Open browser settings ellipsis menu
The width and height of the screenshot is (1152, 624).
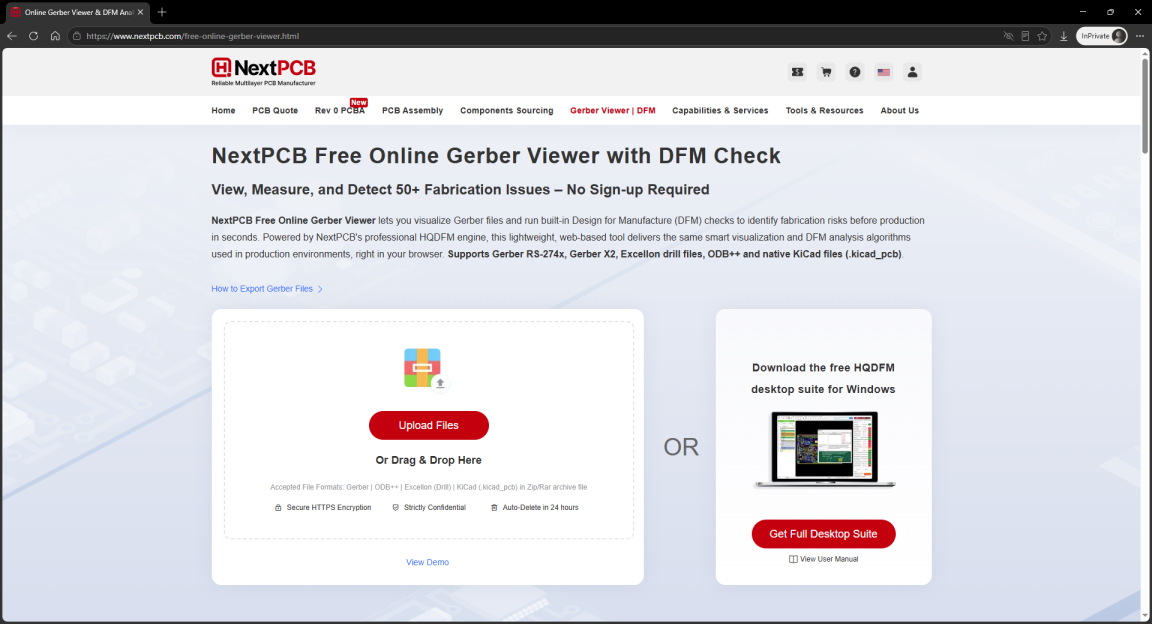pyautogui.click(x=1140, y=36)
